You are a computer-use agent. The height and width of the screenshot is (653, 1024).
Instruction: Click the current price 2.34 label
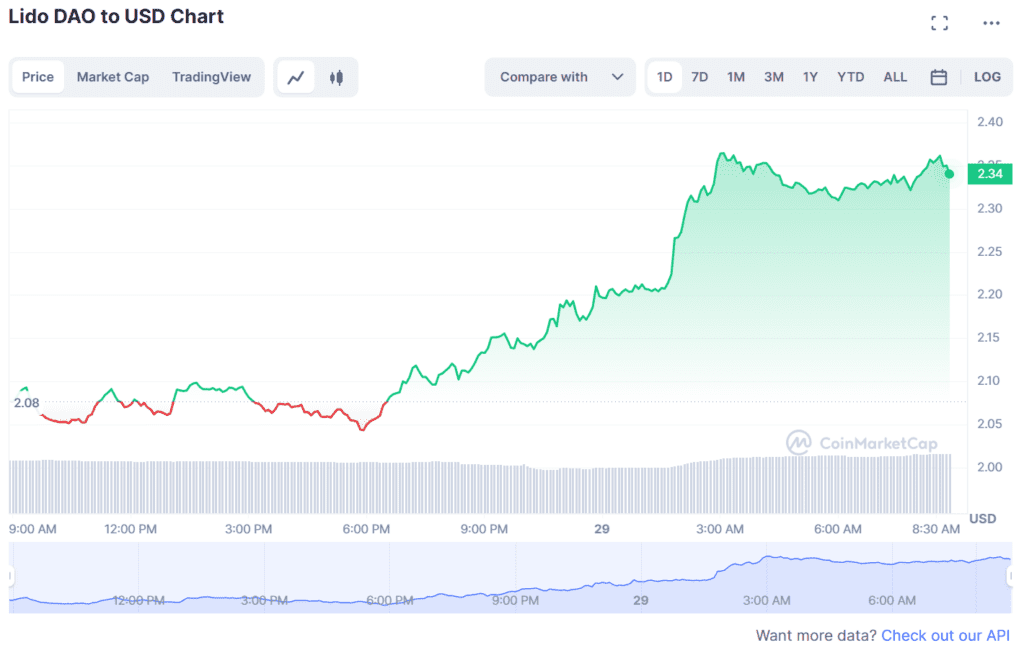tap(989, 174)
